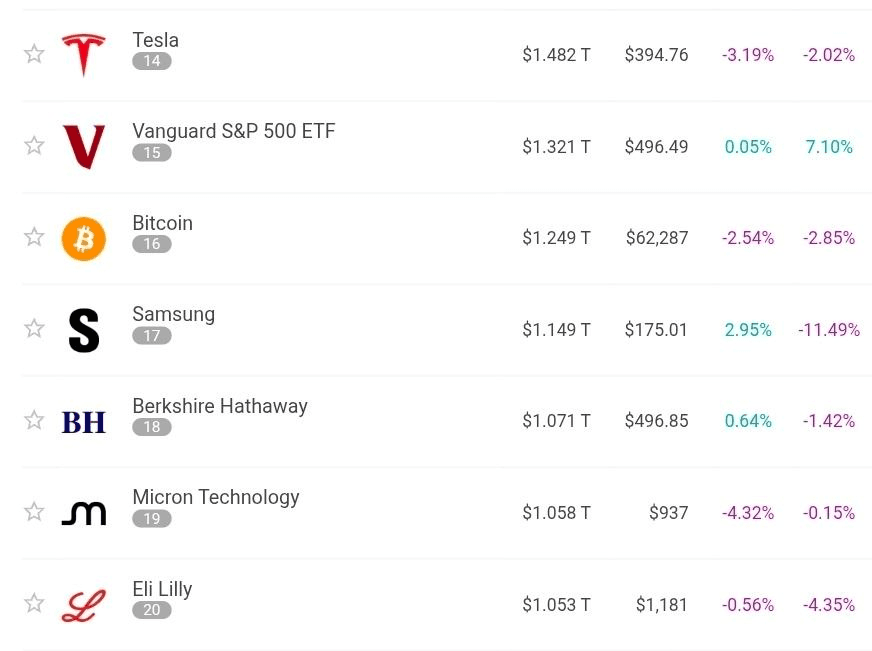Star Vanguard S&P 500 ETF as favorite
Viewport: 872px width, 651px height.
(34, 145)
